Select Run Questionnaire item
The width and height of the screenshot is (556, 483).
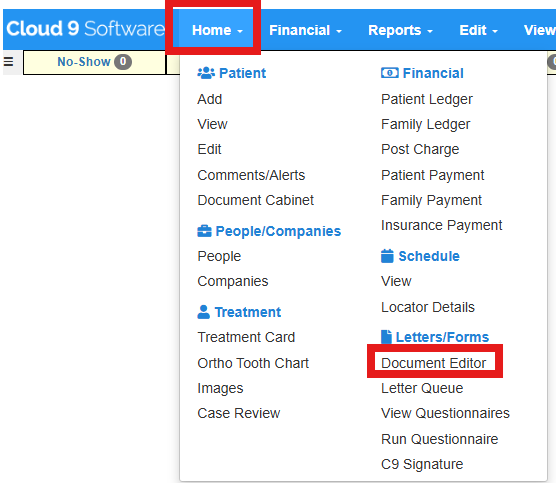tap(439, 439)
